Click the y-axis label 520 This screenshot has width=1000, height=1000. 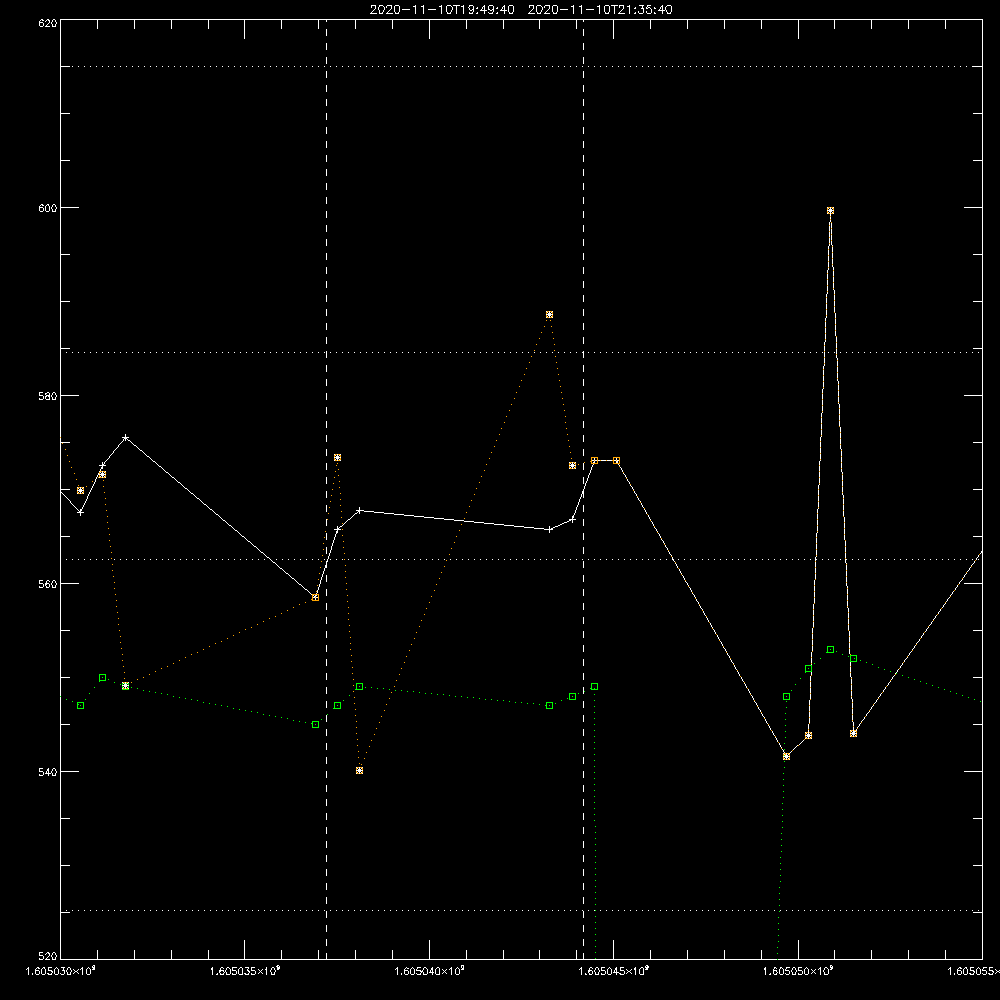[x=48, y=956]
